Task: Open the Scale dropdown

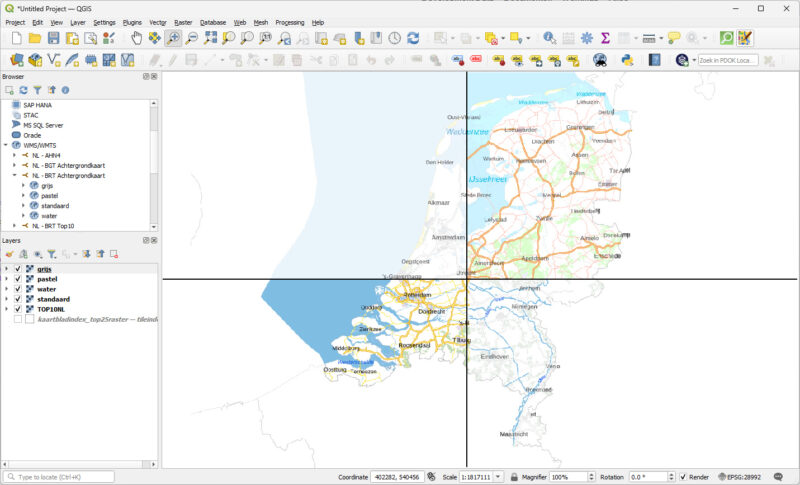Action: pyautogui.click(x=498, y=477)
